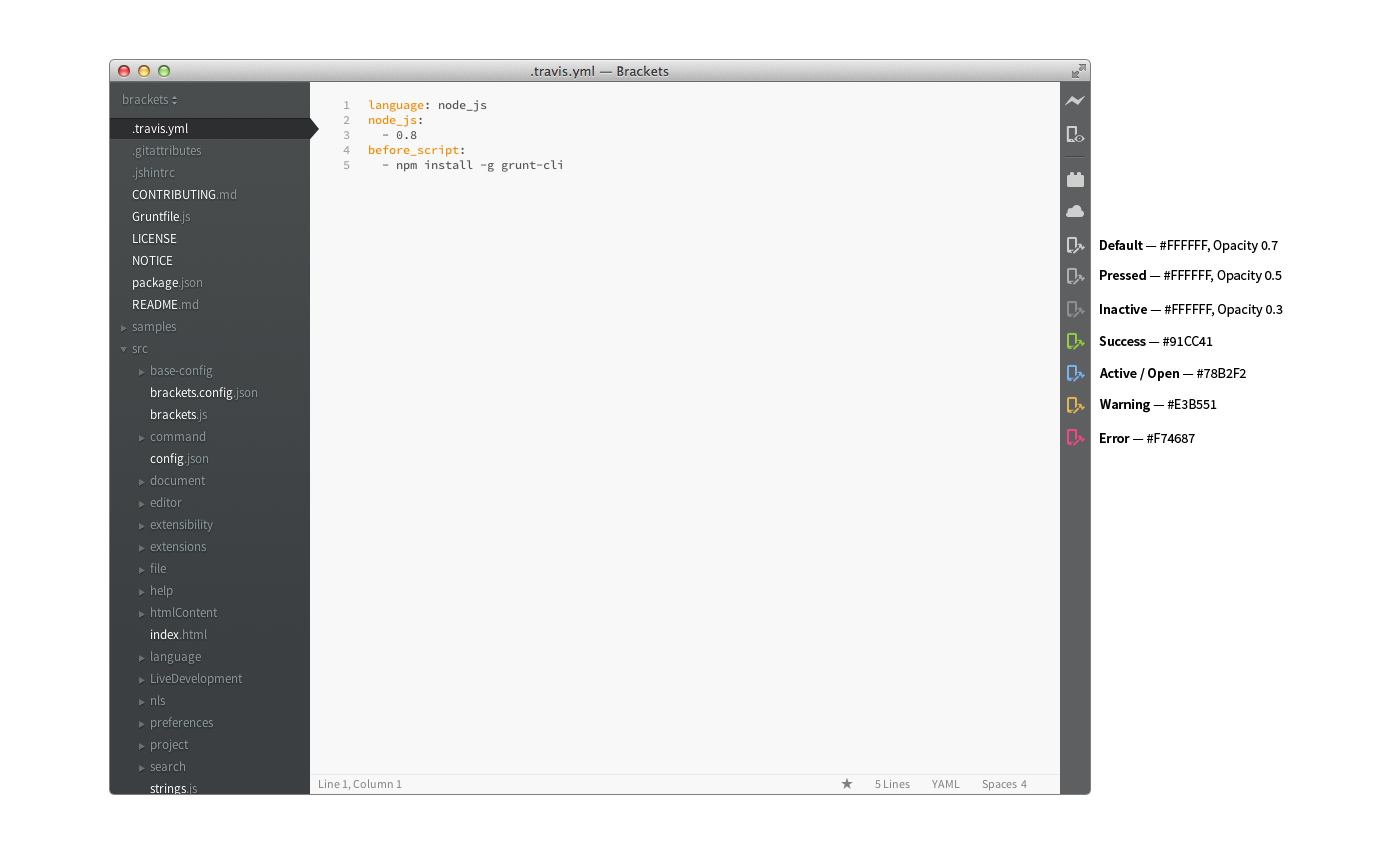
Task: Click the cloud icon in right toolbar
Action: click(1075, 211)
